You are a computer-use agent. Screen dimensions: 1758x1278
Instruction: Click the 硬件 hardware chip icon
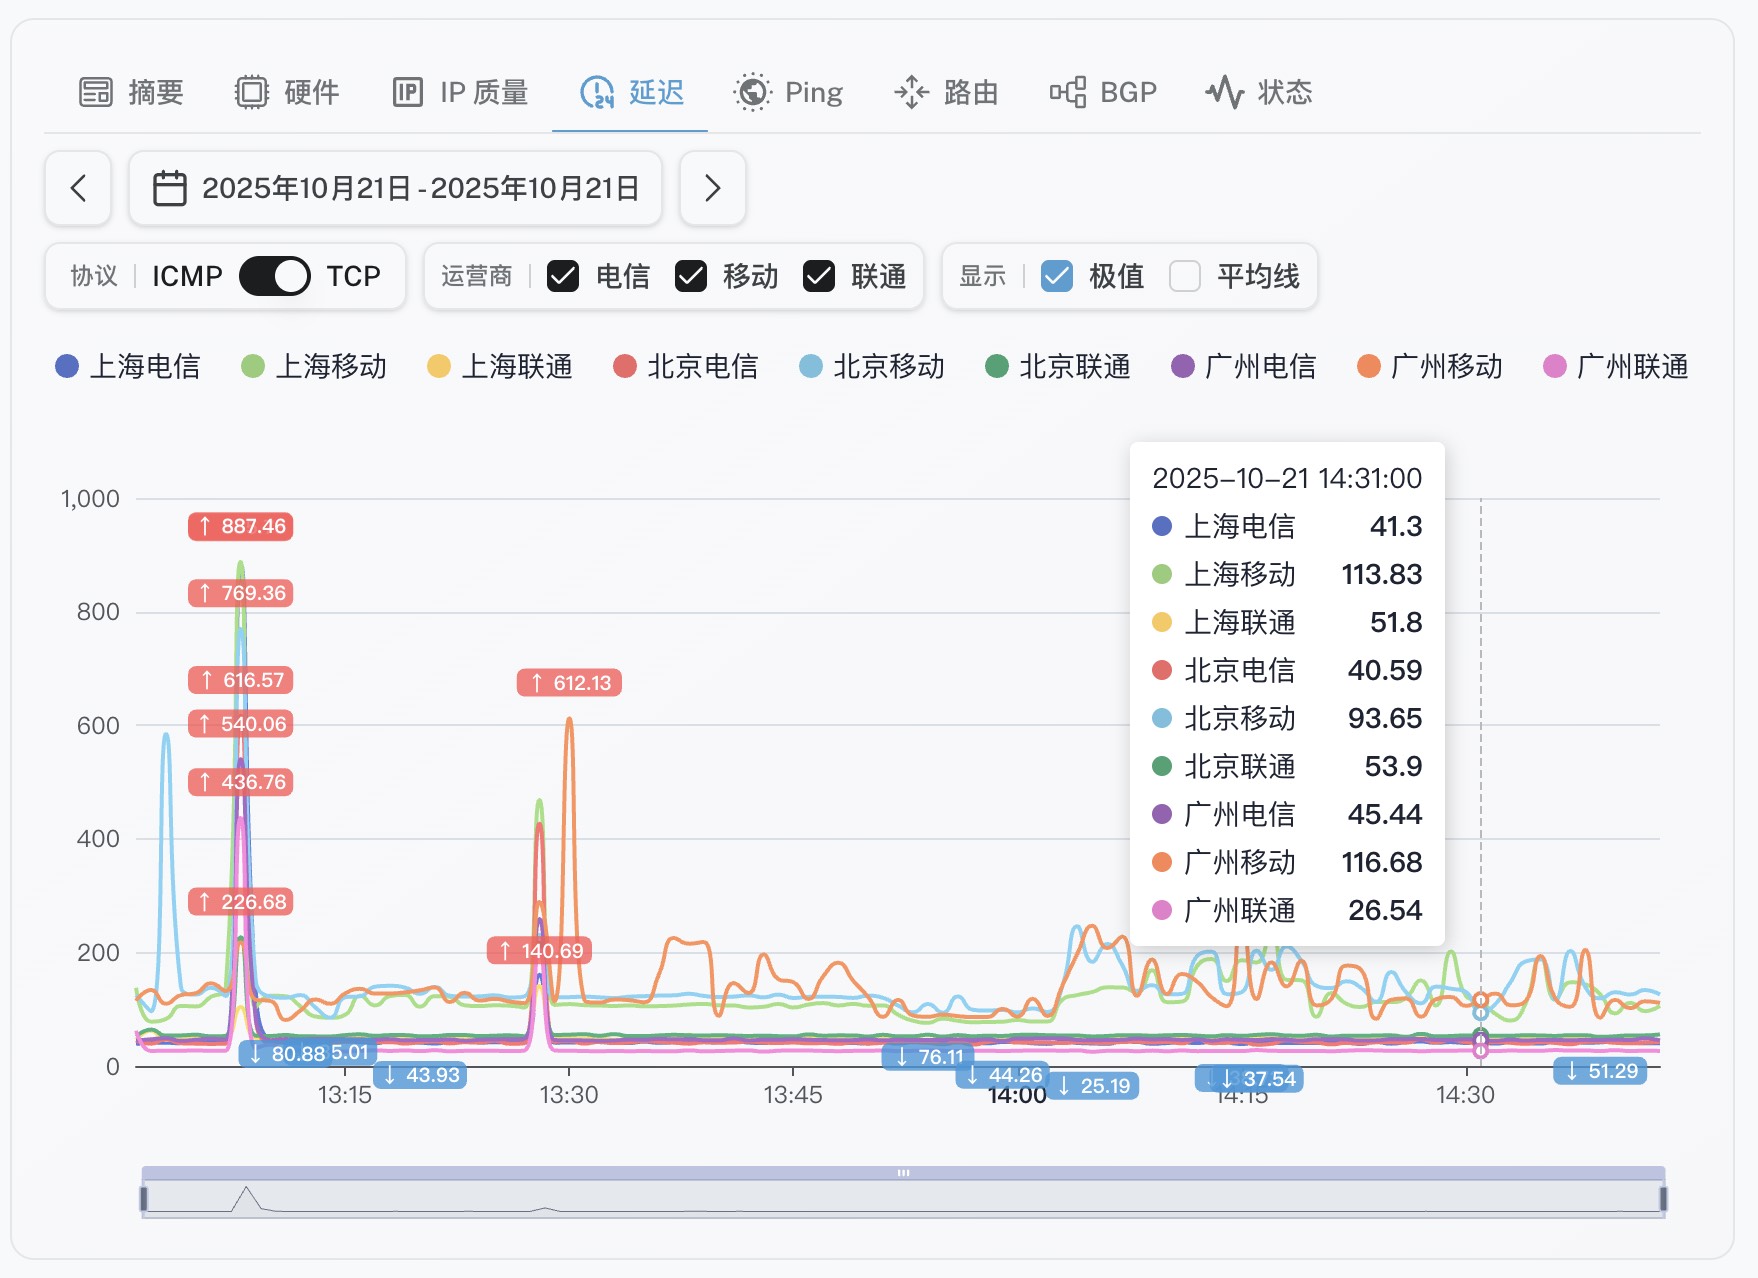(251, 92)
